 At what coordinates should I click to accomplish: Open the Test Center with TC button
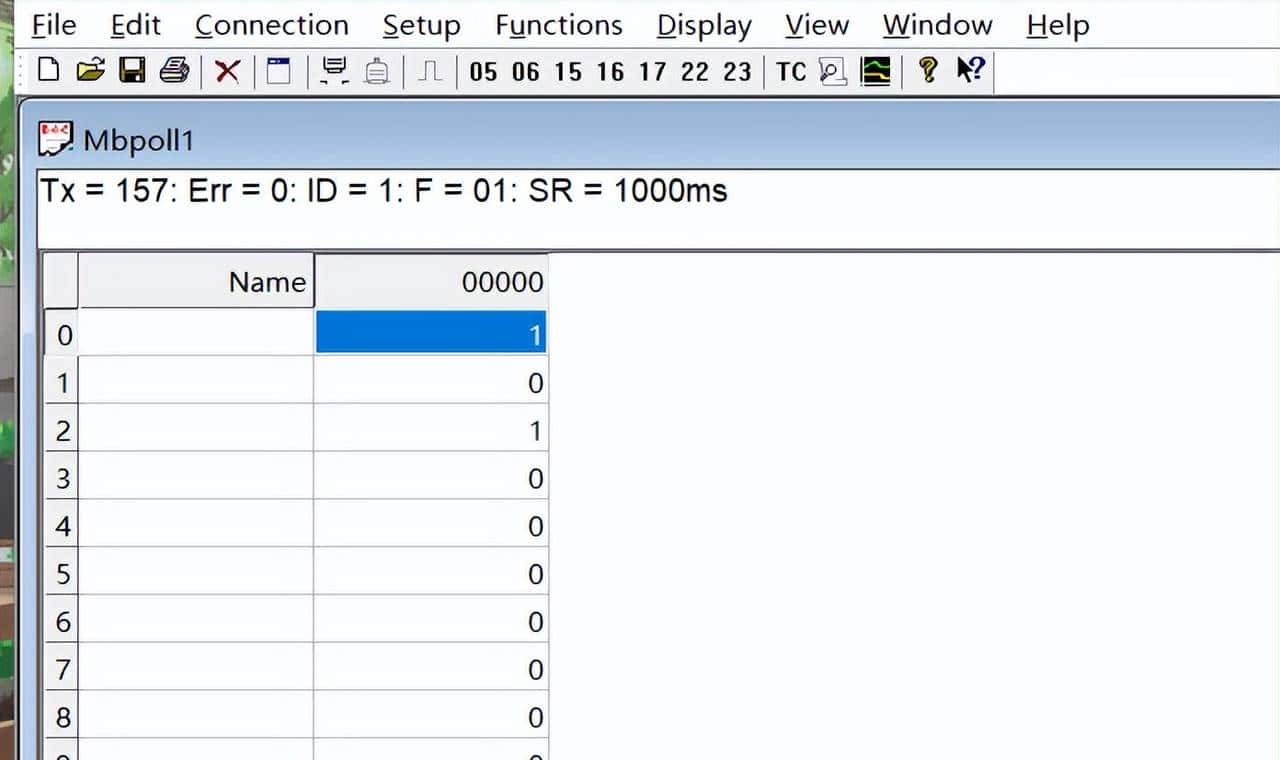pos(790,70)
